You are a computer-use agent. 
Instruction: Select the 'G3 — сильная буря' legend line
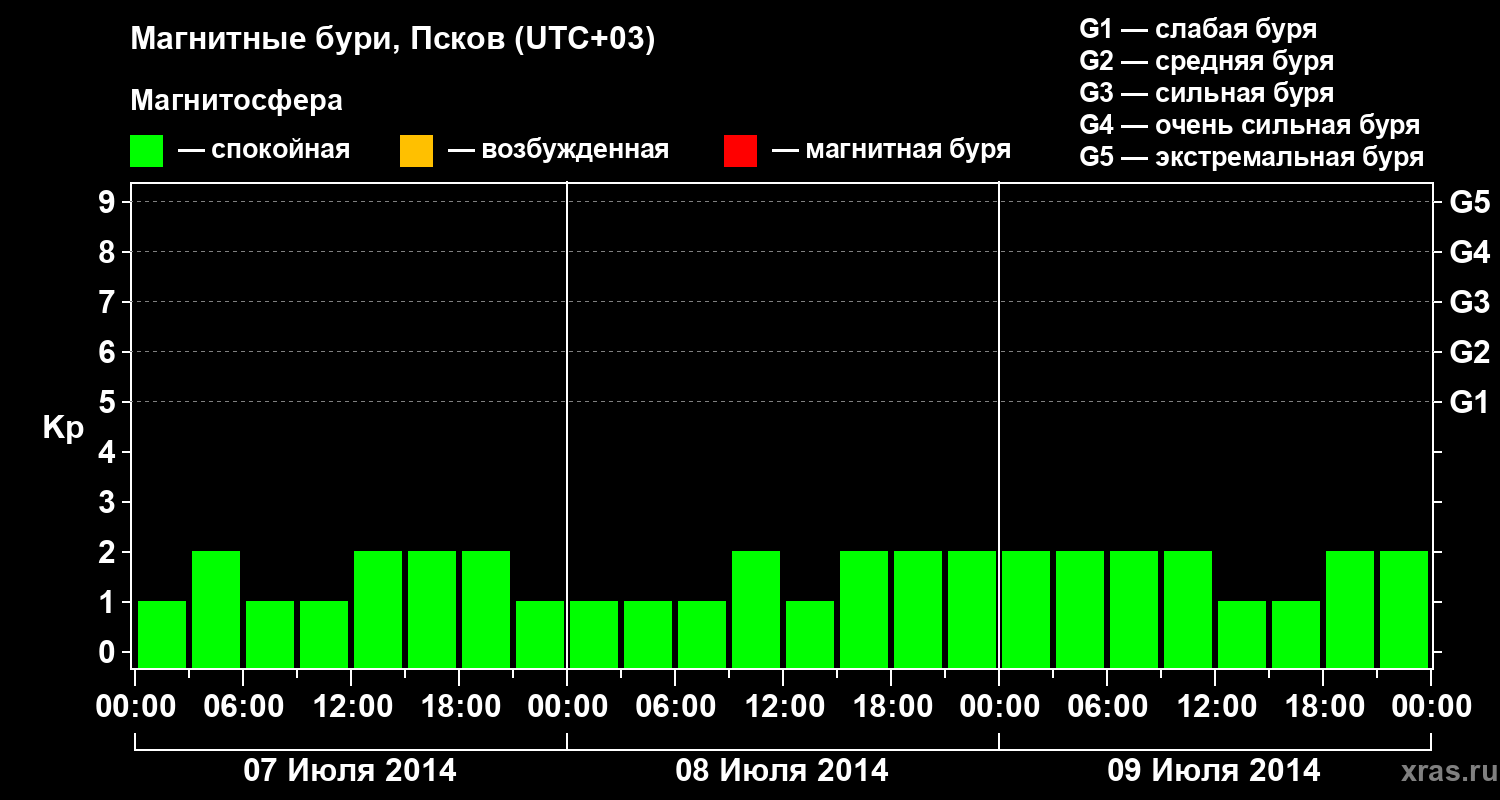pyautogui.click(x=1206, y=93)
